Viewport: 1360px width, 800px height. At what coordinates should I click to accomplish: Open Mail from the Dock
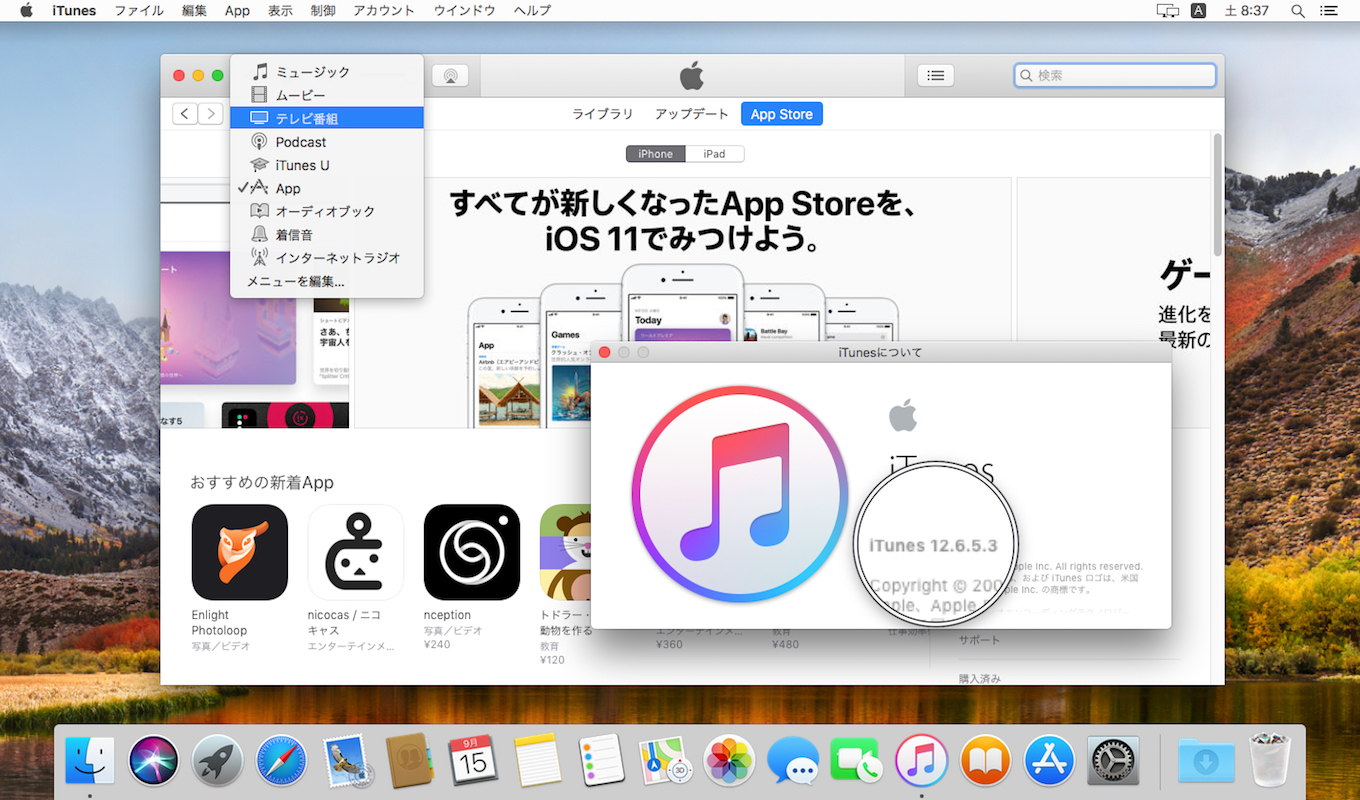[346, 760]
